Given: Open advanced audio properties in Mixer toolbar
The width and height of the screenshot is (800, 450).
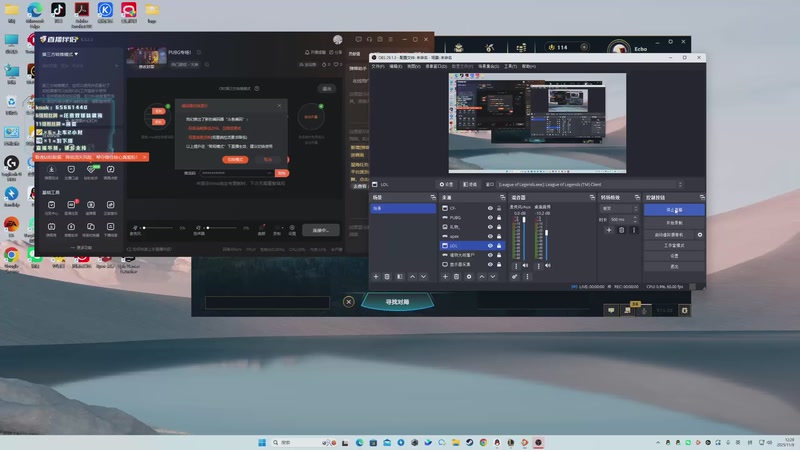Looking at the screenshot, I should click(515, 277).
